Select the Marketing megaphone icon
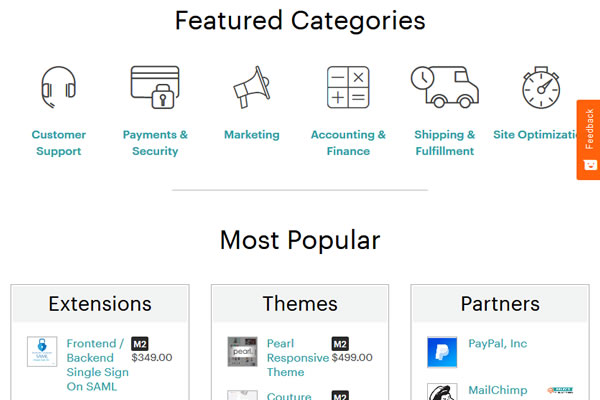 pyautogui.click(x=251, y=88)
